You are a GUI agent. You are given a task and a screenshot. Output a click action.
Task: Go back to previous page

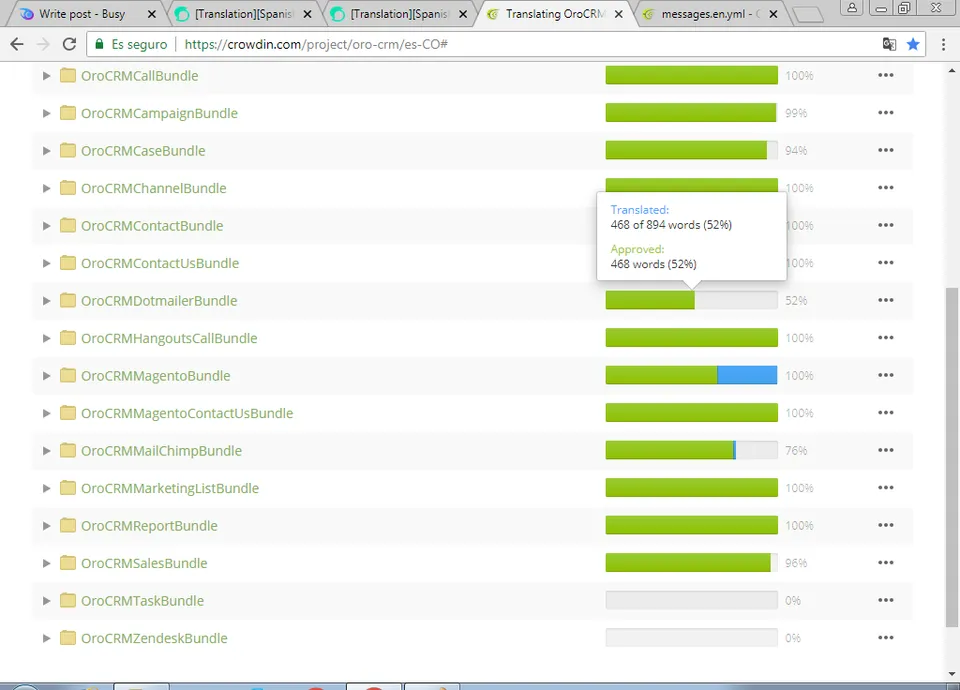pyautogui.click(x=17, y=44)
